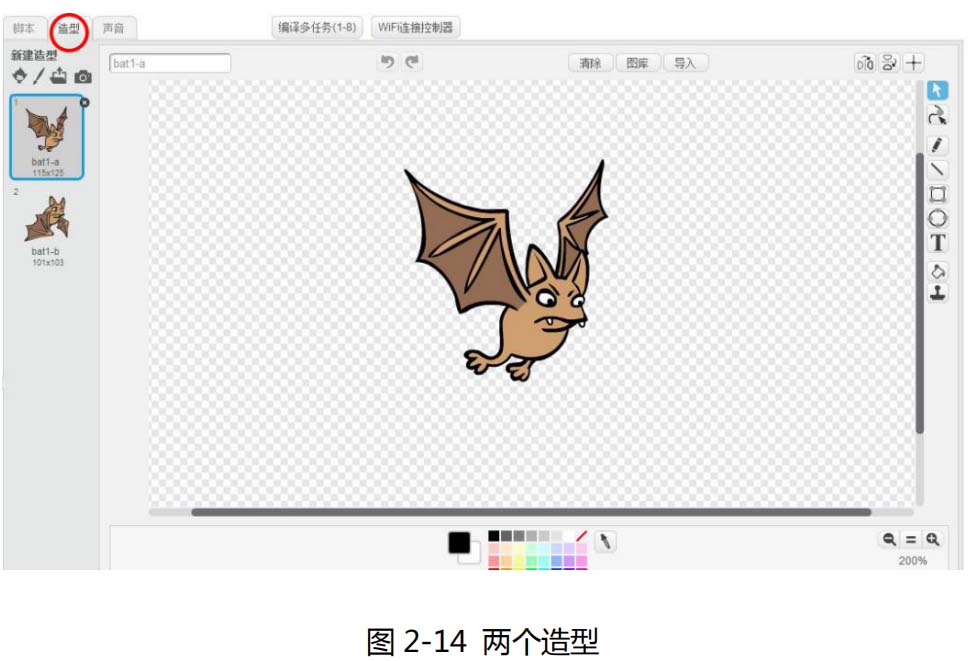
Task: Switch to the 脚本 tab
Action: 24,28
